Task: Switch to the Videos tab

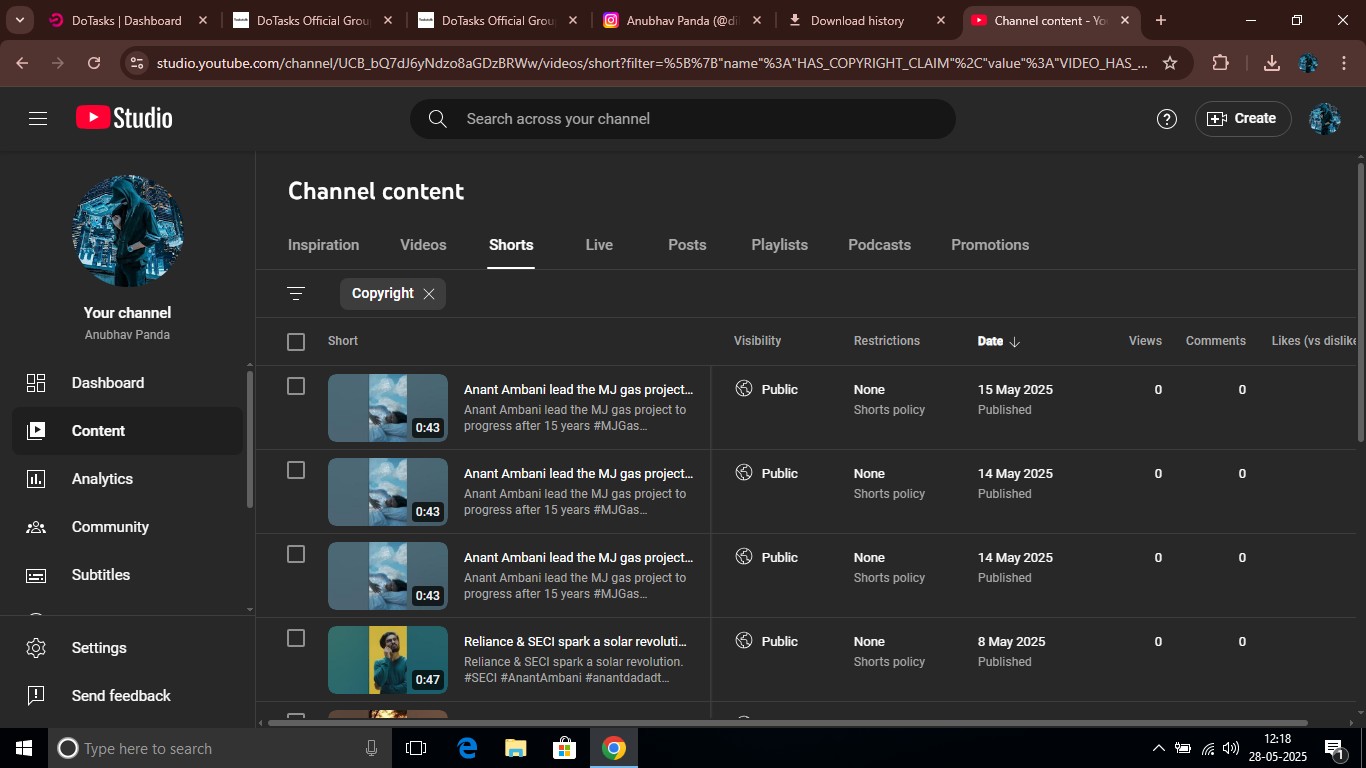Action: 423,245
